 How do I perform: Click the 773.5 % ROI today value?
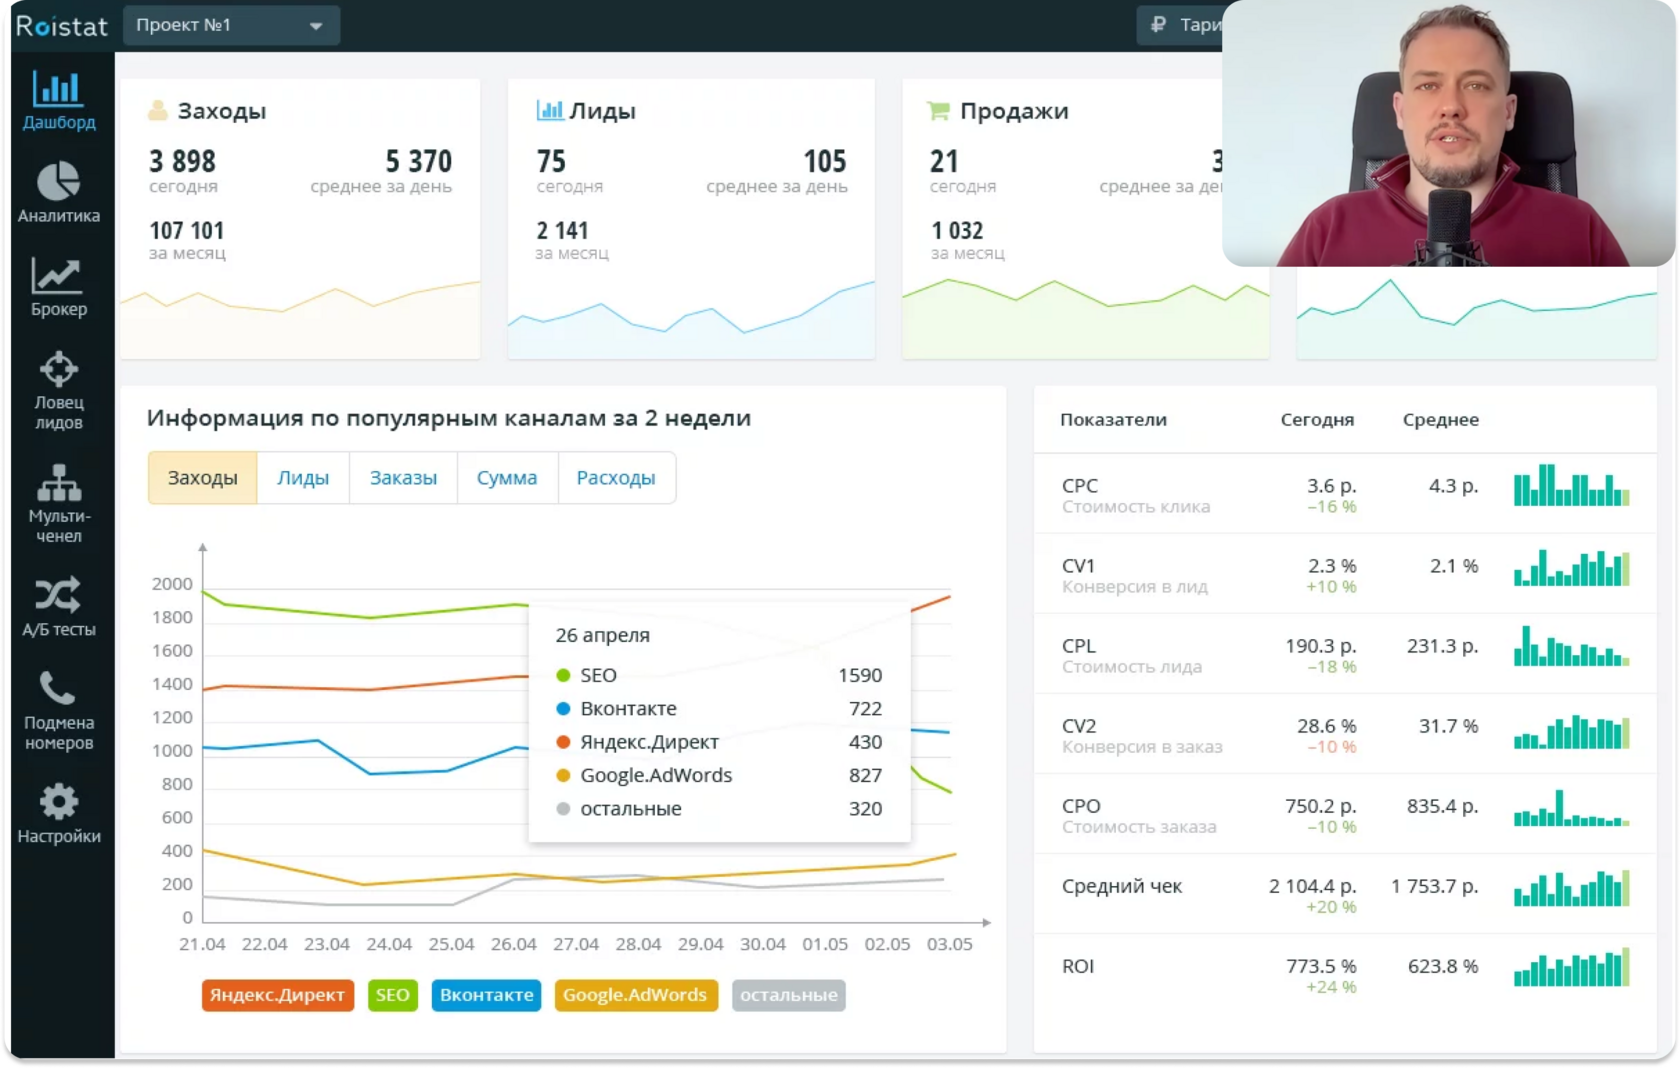pos(1321,966)
